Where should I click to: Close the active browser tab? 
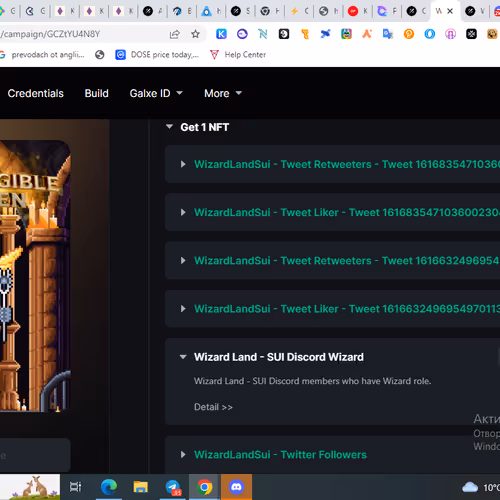click(x=450, y=11)
